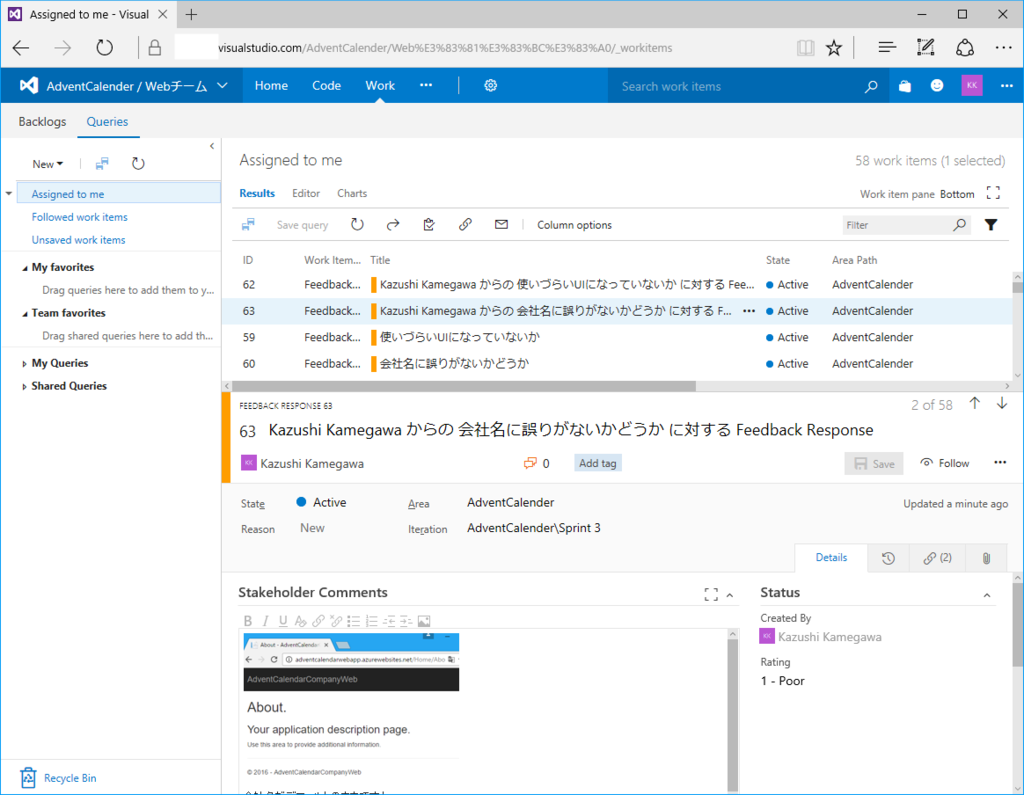Screen dimensions: 1024x795
Task: Switch to Backlogs tab
Action: 42,122
